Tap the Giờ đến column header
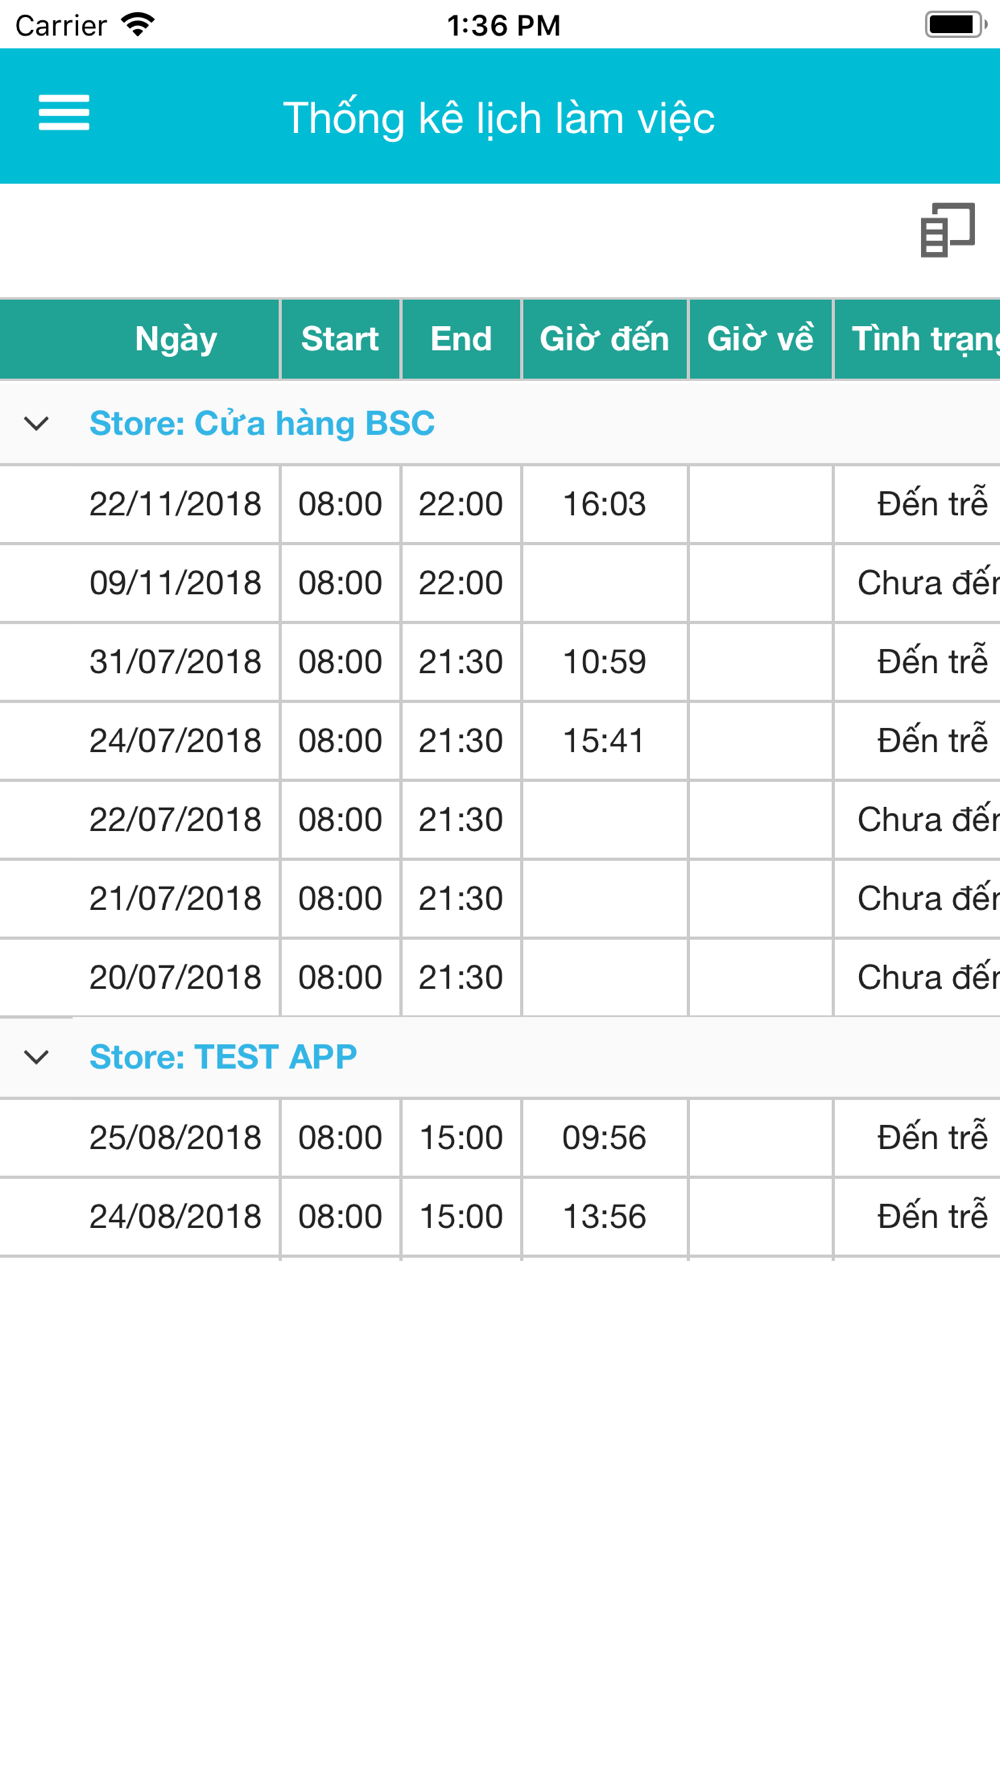Image resolution: width=1000 pixels, height=1778 pixels. pyautogui.click(x=604, y=339)
